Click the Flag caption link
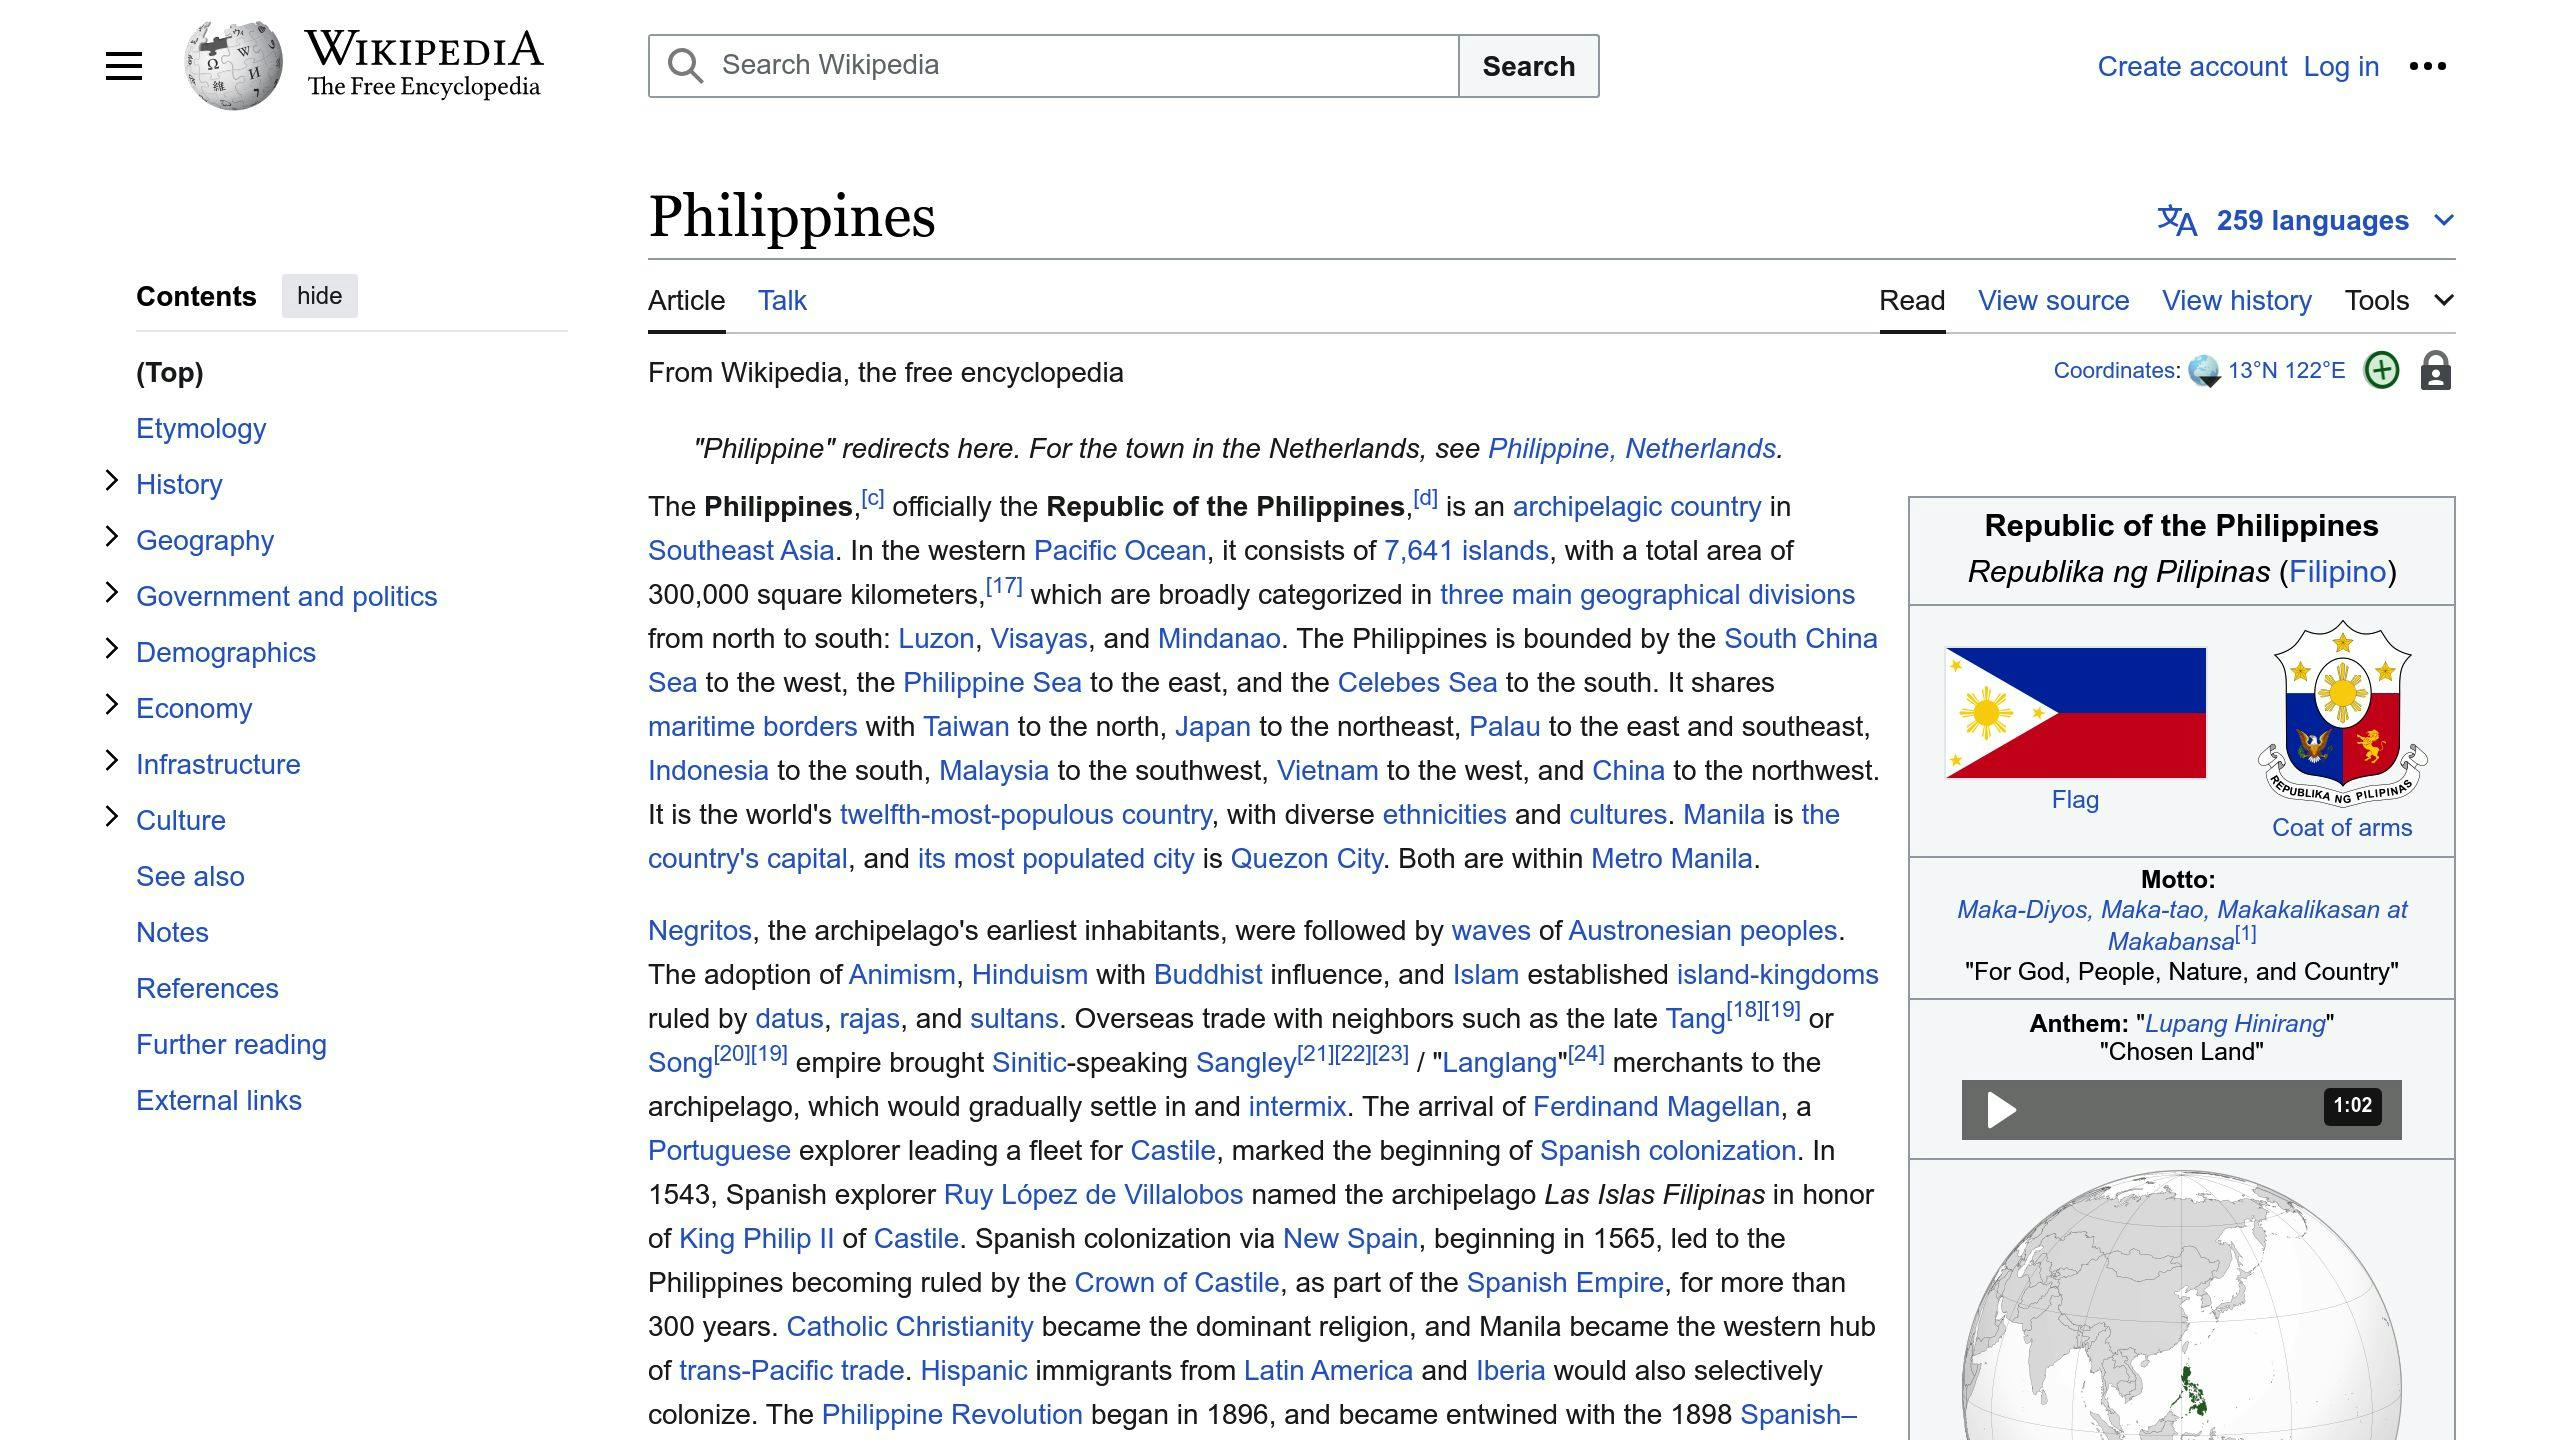2560x1440 pixels. tap(2075, 799)
